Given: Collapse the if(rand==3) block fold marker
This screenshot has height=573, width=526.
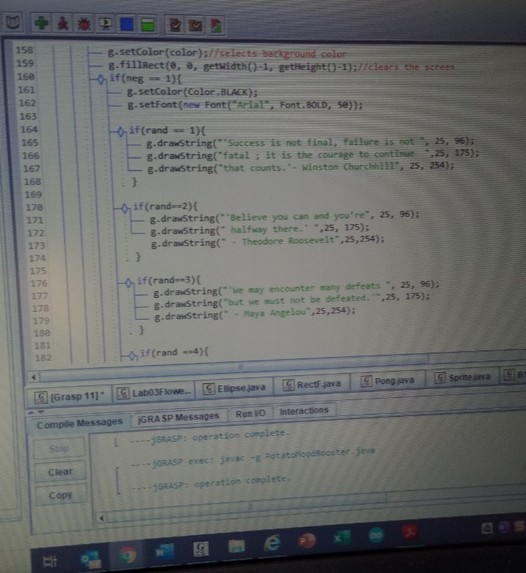Looking at the screenshot, I should 128,282.
